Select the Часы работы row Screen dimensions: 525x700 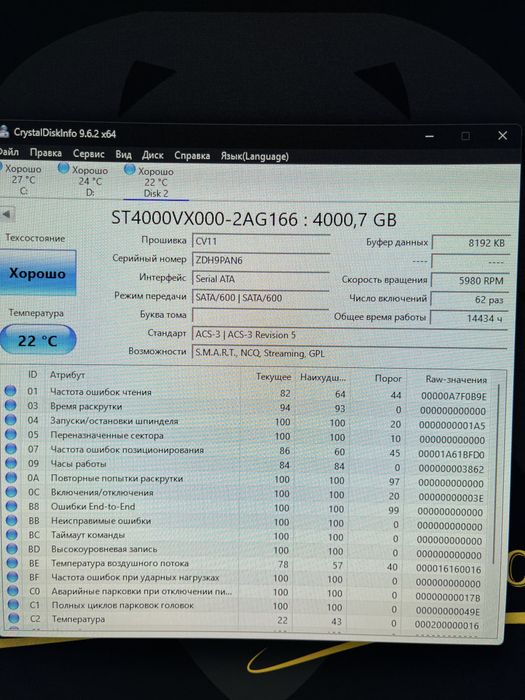click(246, 466)
